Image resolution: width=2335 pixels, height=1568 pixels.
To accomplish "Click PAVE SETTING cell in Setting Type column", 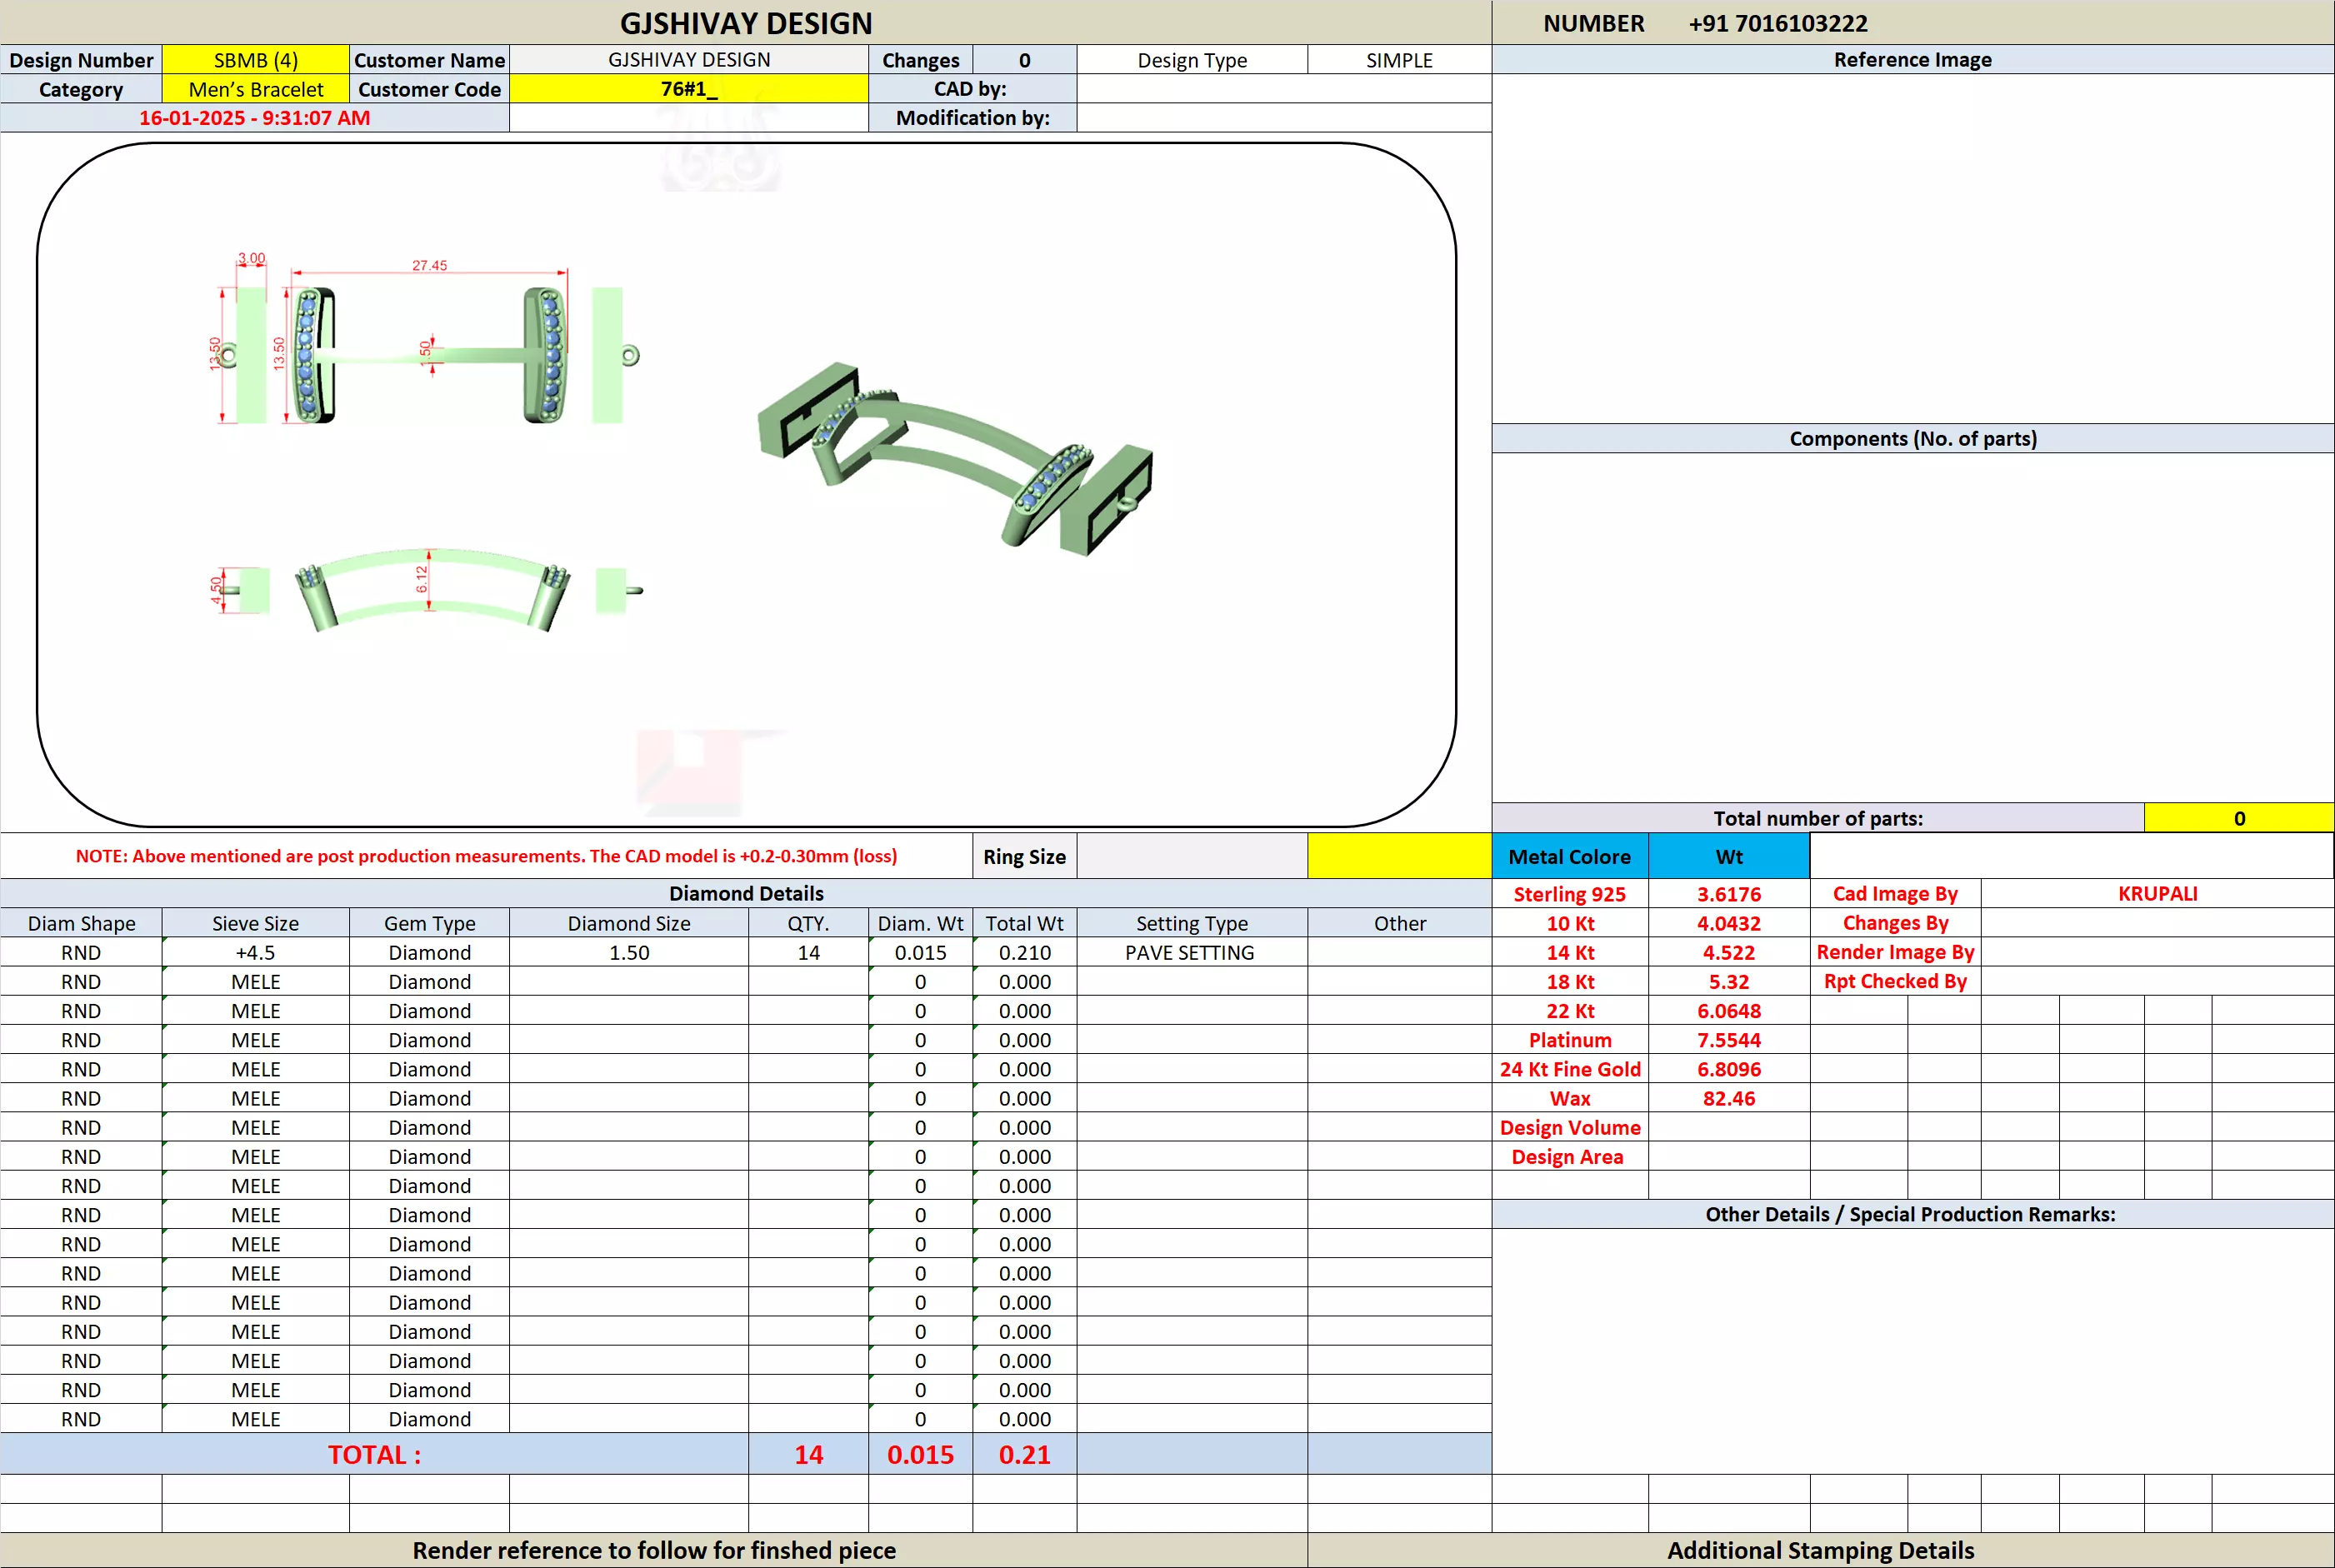I will [1189, 952].
